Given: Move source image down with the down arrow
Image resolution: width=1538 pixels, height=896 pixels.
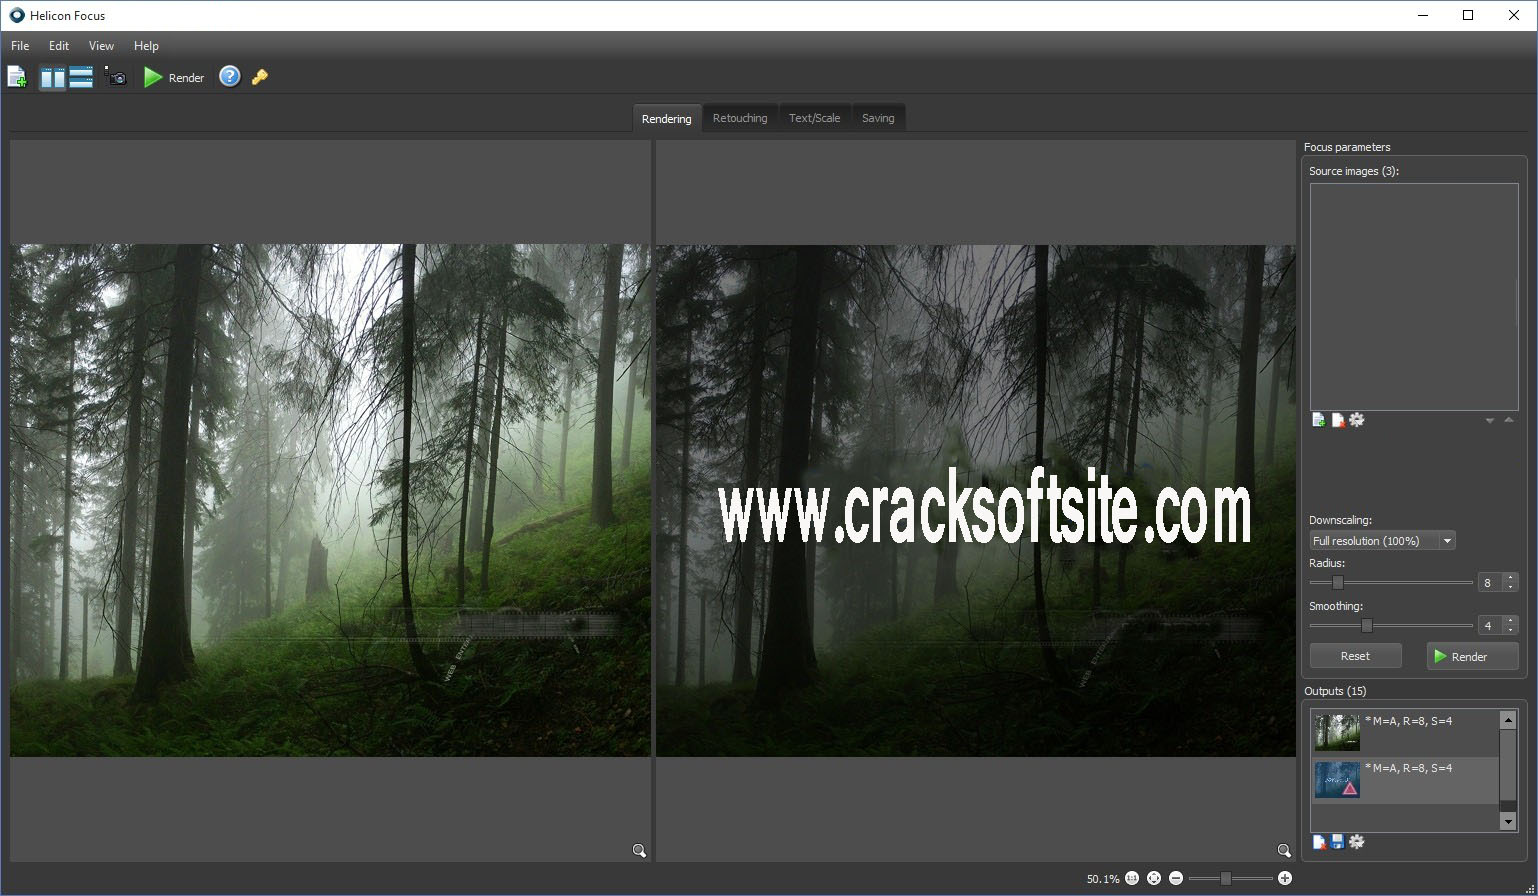Looking at the screenshot, I should (x=1490, y=421).
